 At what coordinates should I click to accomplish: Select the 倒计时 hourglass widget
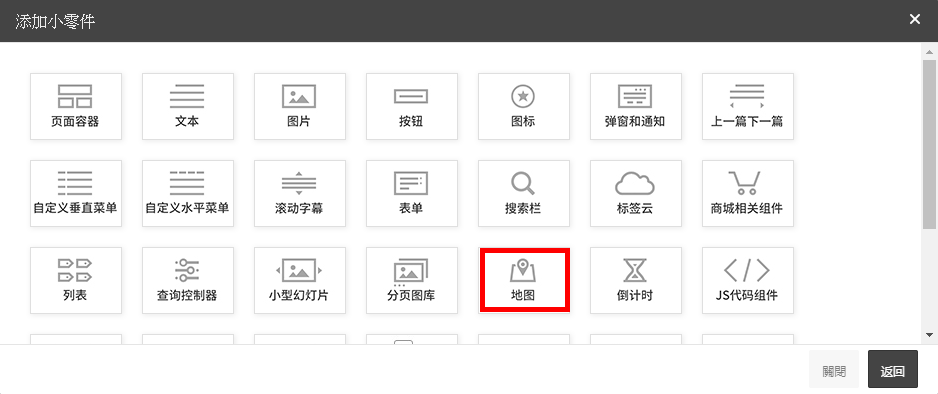click(636, 280)
